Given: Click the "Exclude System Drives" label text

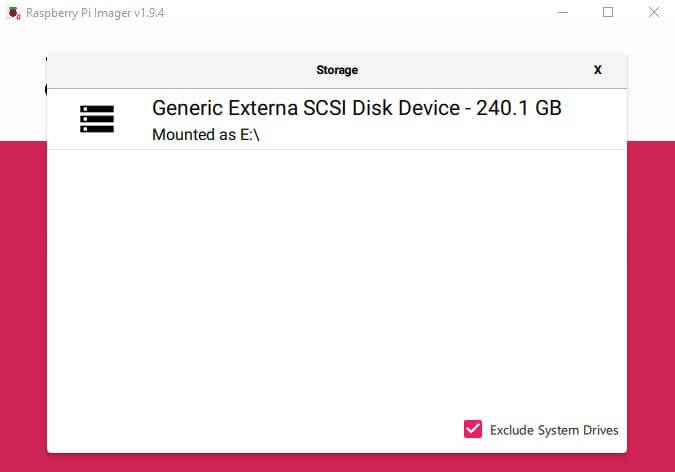Looking at the screenshot, I should pos(554,430).
